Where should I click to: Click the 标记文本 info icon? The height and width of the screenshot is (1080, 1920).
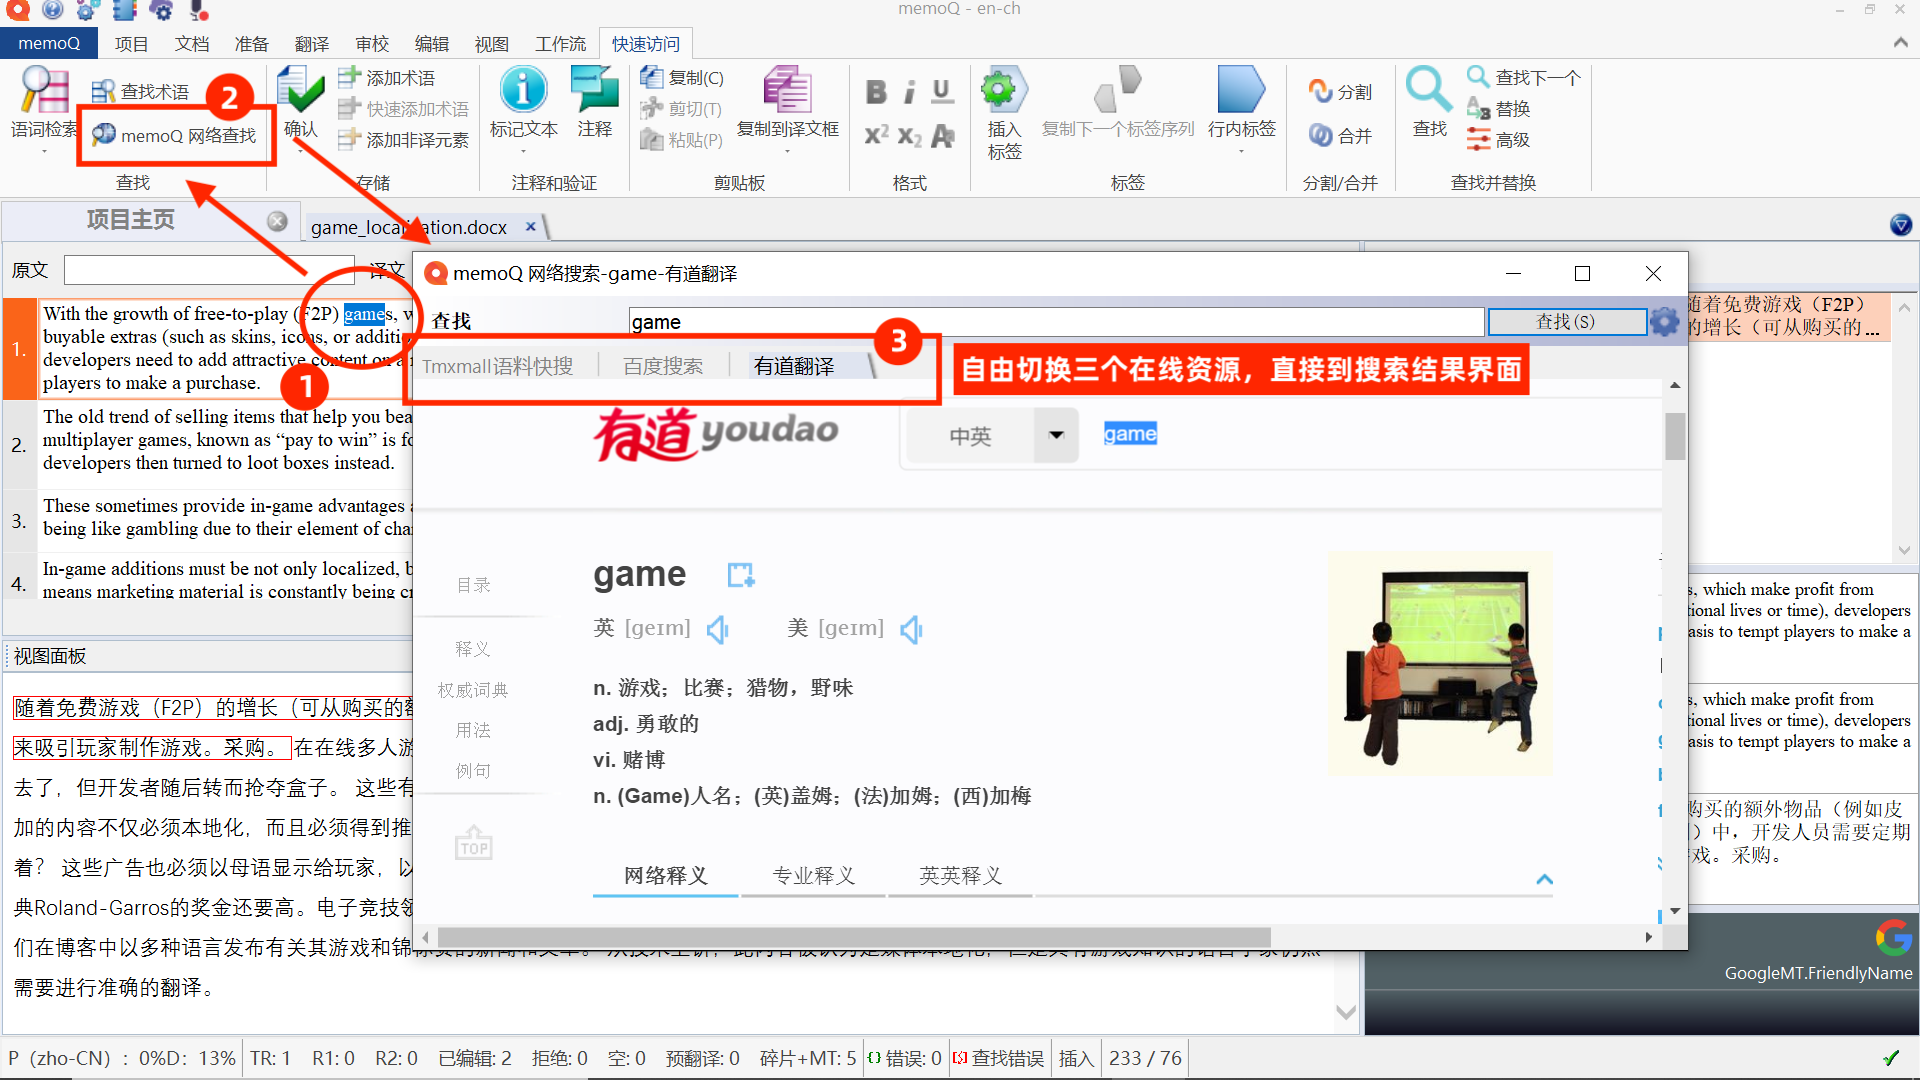point(523,89)
